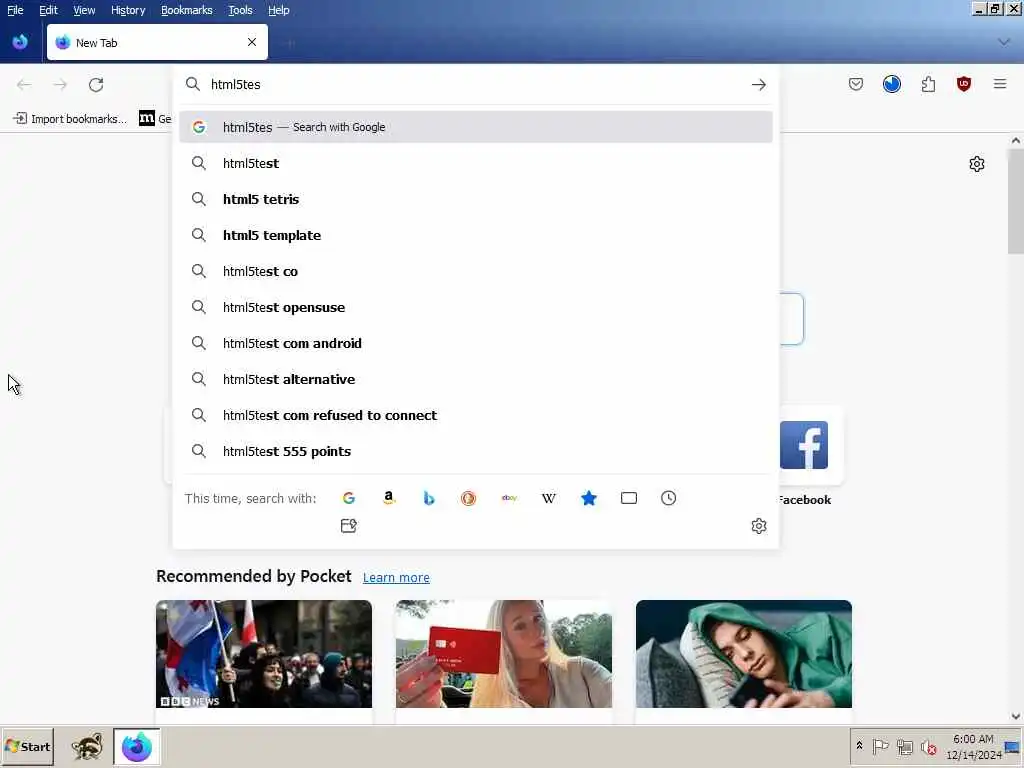Search open tabs via tabs icon

629,498
